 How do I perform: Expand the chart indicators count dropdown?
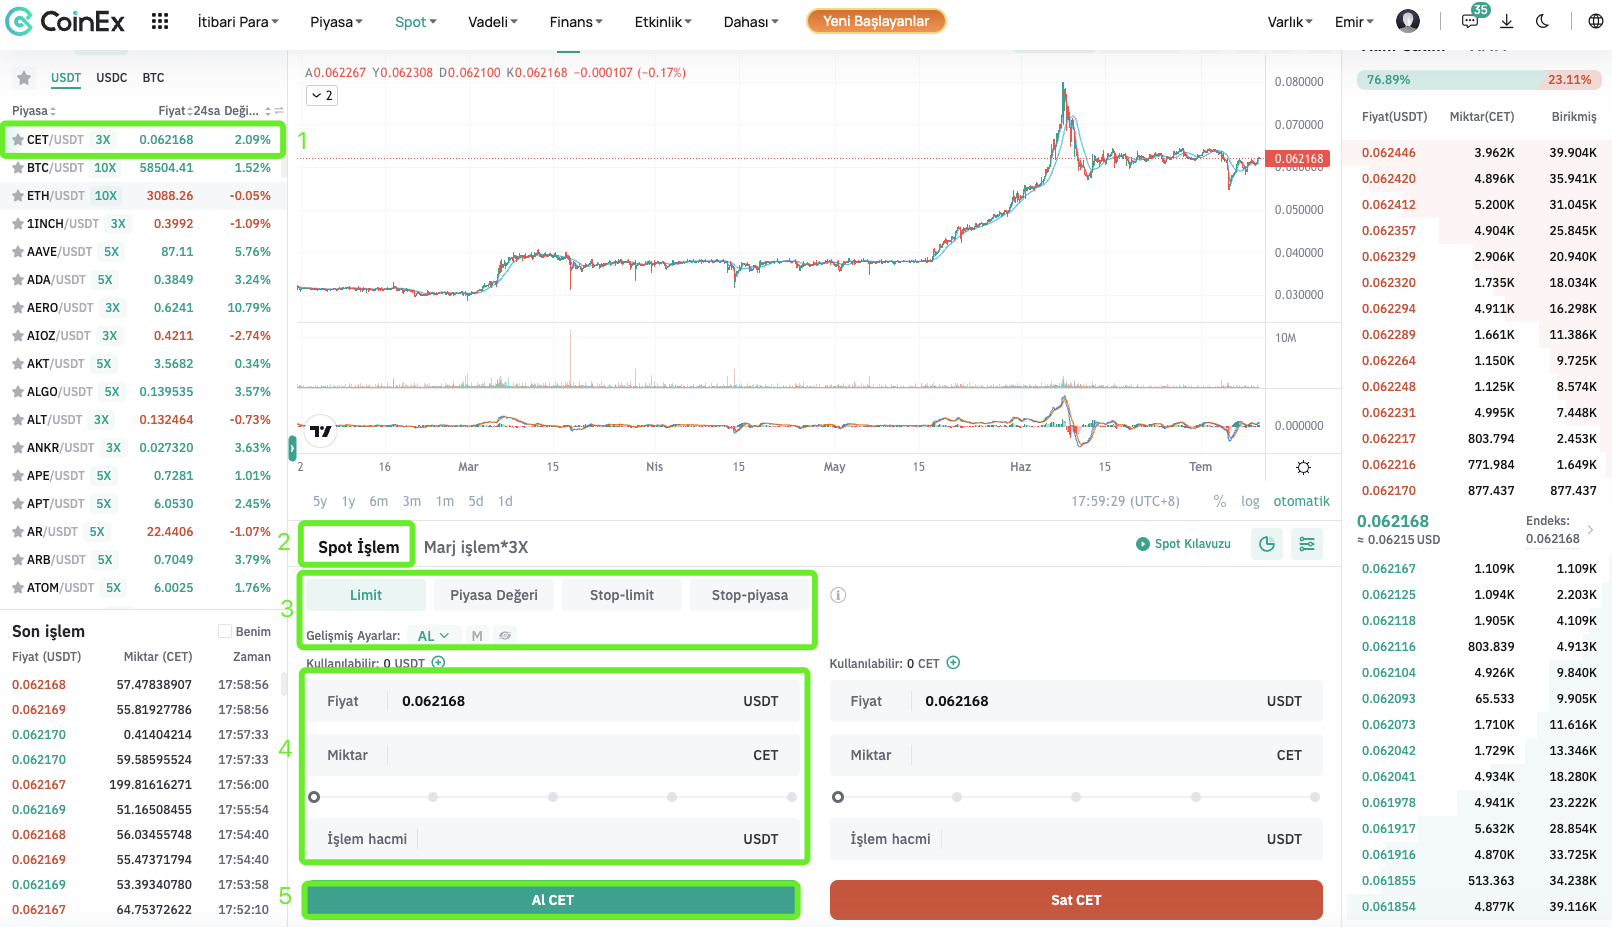pyautogui.click(x=322, y=96)
